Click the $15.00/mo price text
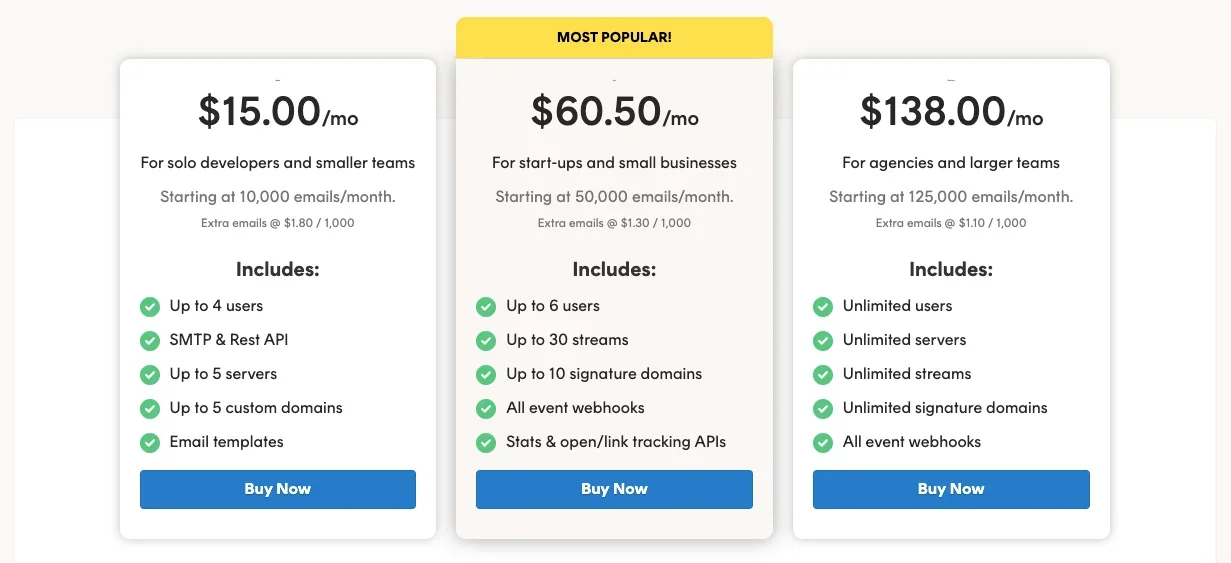Image resolution: width=1231 pixels, height=563 pixels. pyautogui.click(x=277, y=111)
